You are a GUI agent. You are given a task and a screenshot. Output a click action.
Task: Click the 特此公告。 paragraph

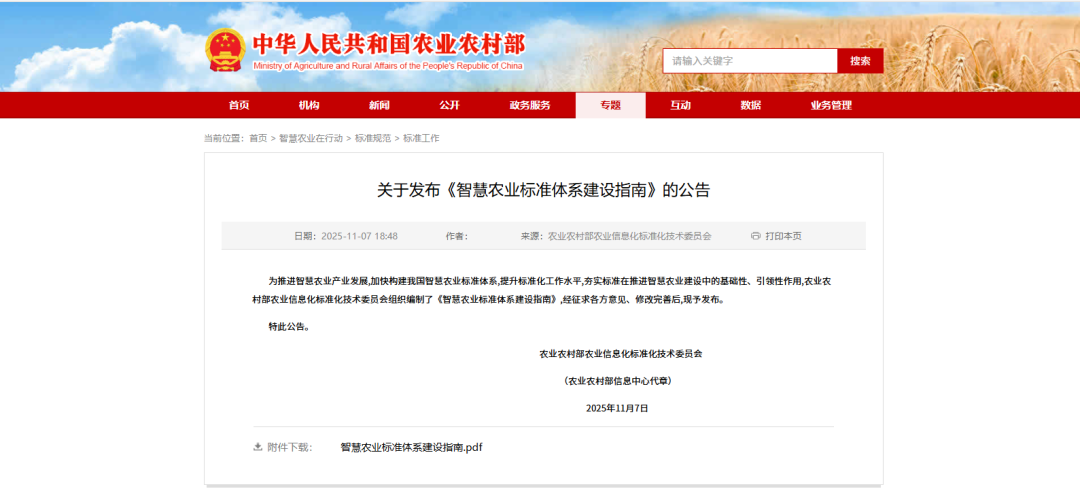[289, 326]
